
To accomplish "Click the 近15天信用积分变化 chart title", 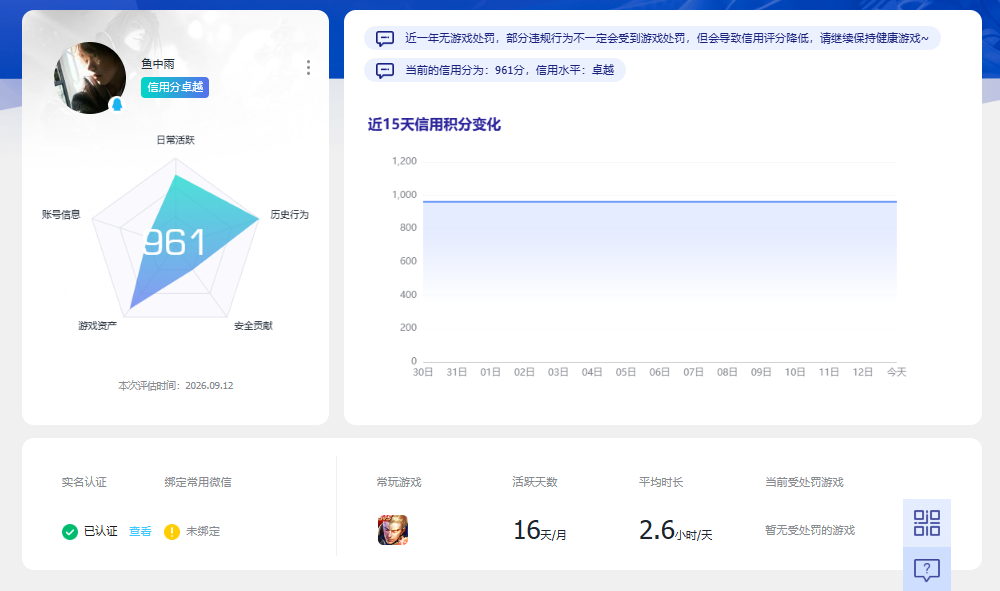I will [x=434, y=124].
